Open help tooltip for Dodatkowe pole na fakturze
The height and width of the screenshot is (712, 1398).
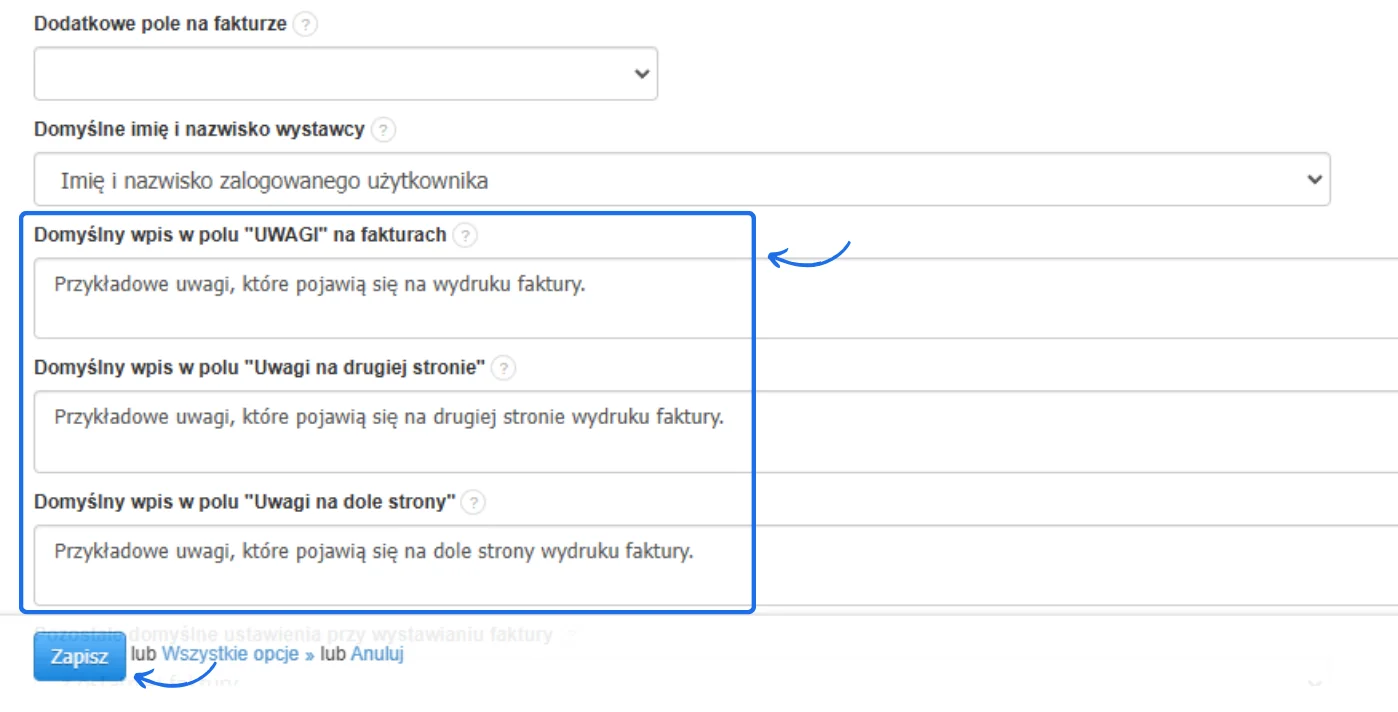tap(305, 25)
